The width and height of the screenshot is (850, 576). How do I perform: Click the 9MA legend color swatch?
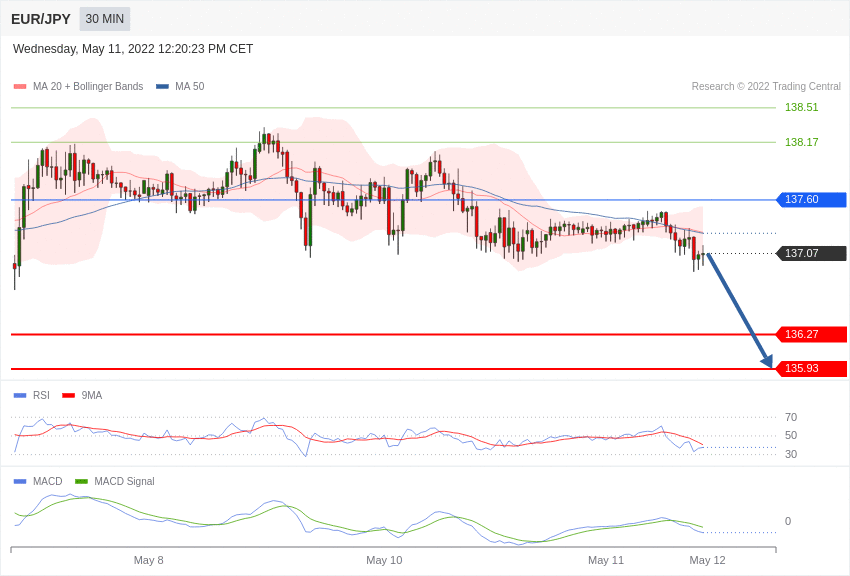(x=69, y=396)
